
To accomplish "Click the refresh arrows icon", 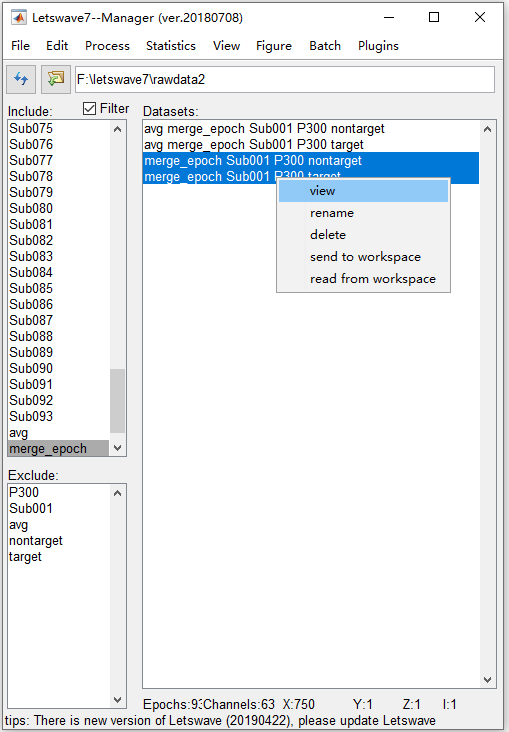I will (21, 79).
